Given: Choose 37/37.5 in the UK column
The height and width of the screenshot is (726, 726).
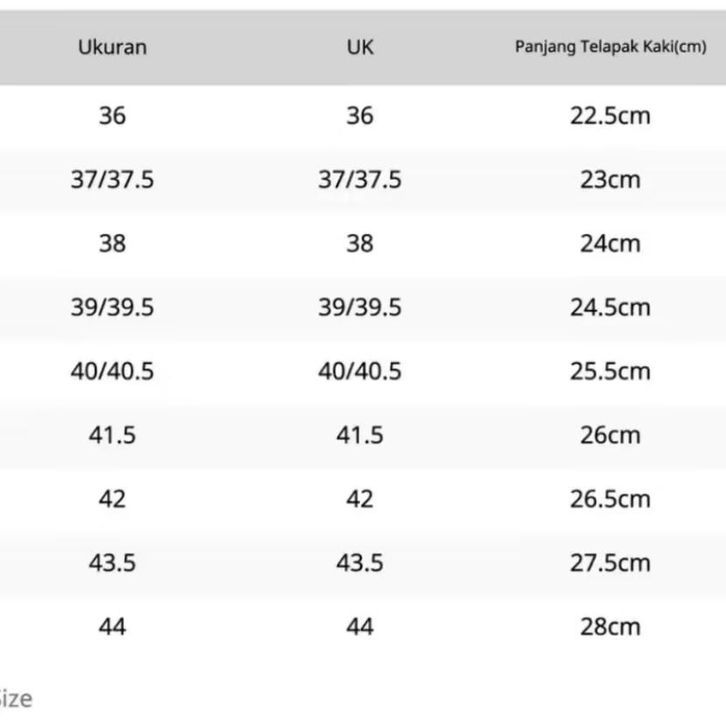Looking at the screenshot, I should (x=360, y=180).
